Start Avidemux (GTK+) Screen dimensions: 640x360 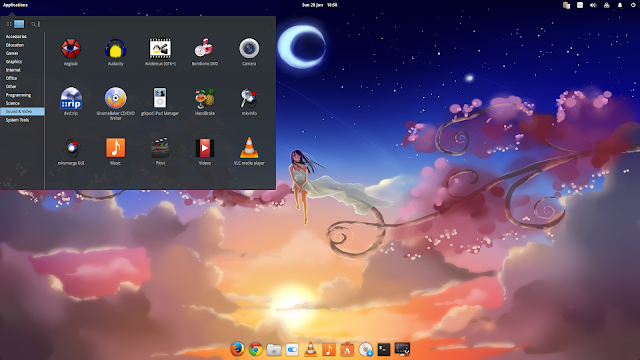[x=160, y=52]
